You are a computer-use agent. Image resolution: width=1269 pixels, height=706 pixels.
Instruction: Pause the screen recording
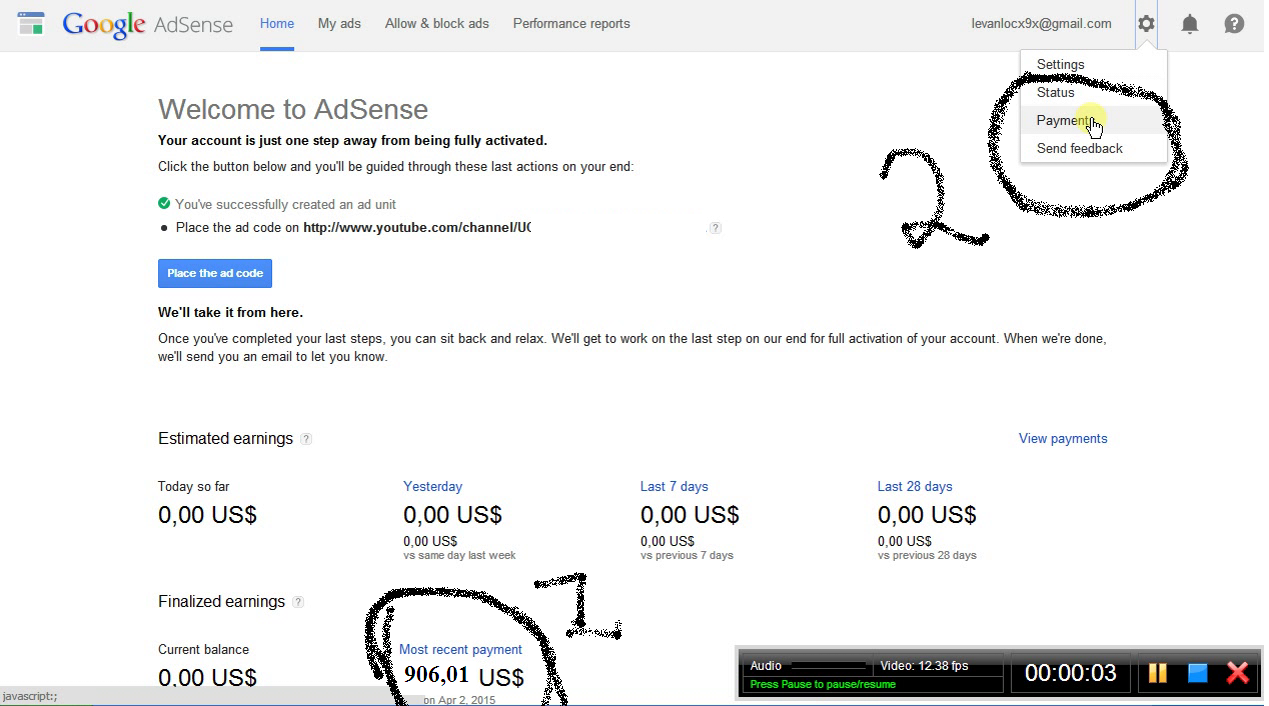1157,673
